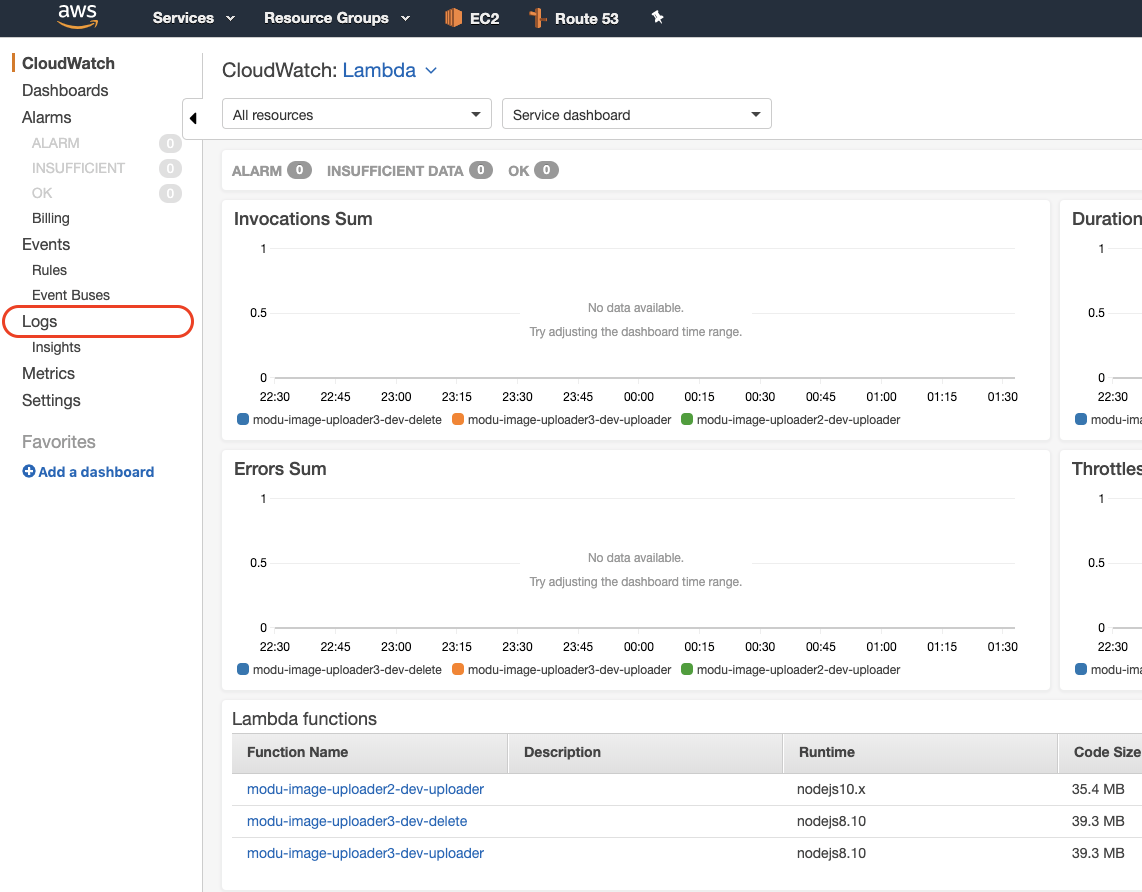Click the Duration widget title
This screenshot has width=1142, height=892.
(x=1106, y=219)
